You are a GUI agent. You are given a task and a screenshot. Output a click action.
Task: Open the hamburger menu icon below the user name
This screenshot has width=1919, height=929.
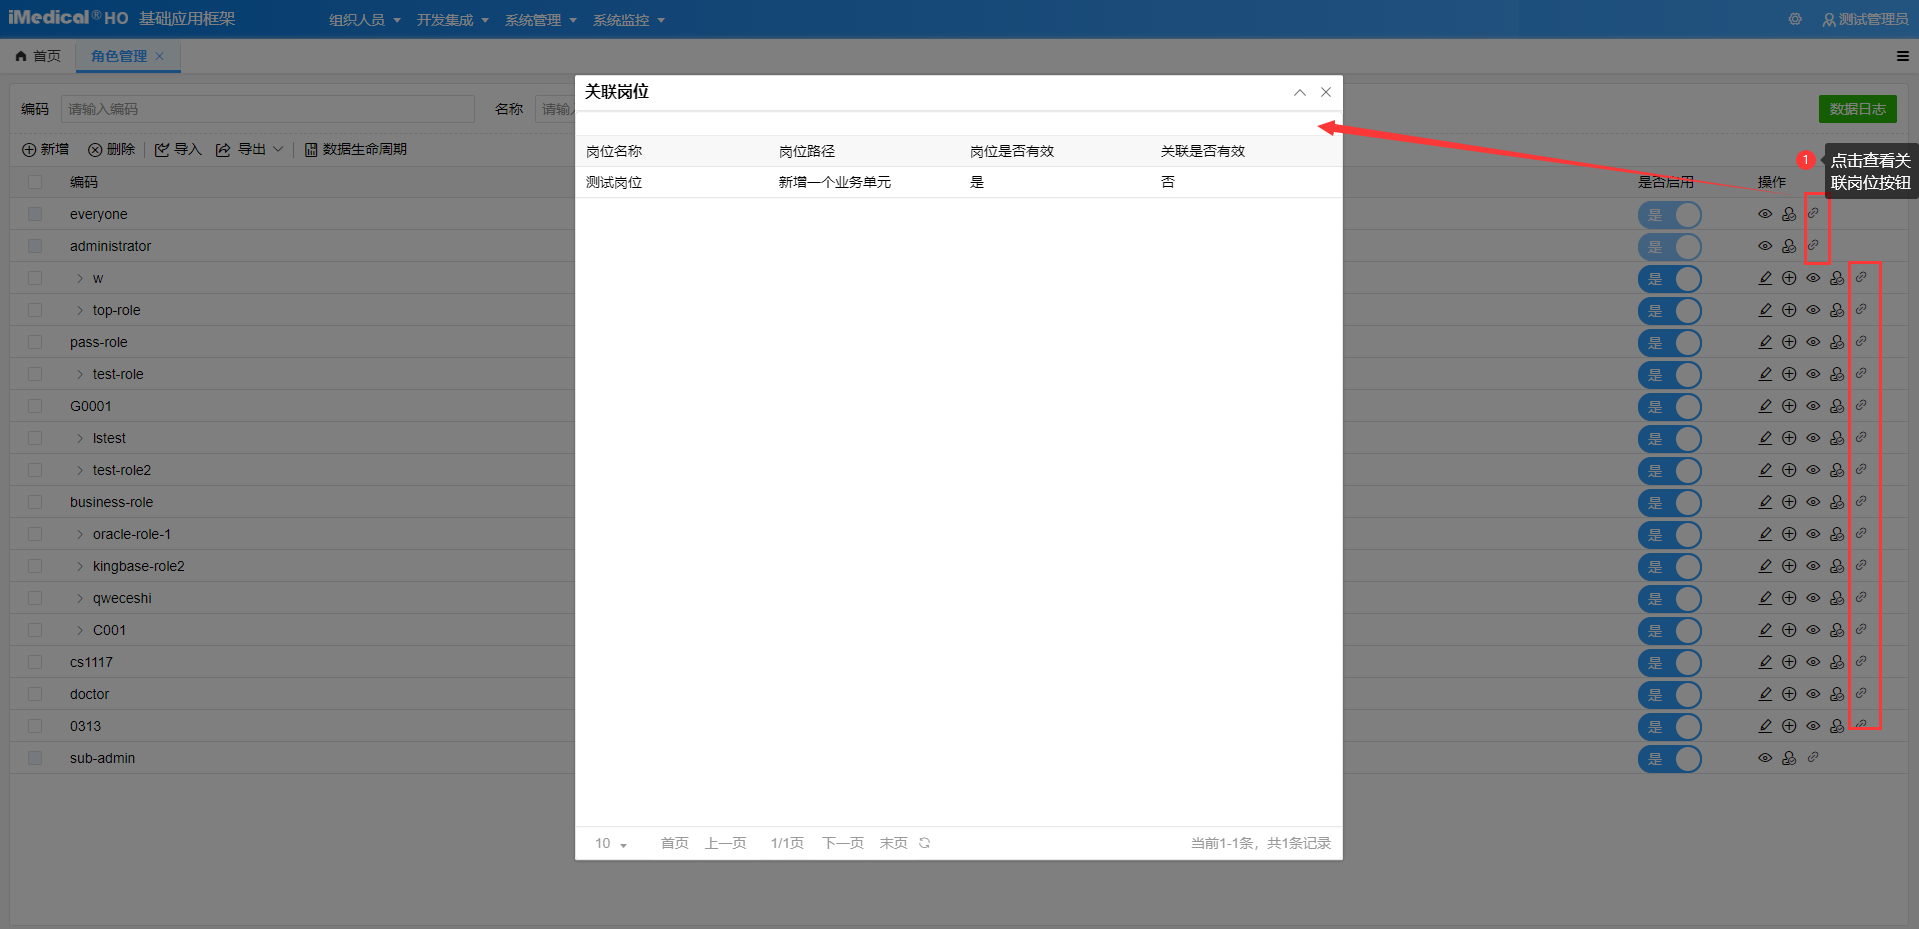[1902, 57]
